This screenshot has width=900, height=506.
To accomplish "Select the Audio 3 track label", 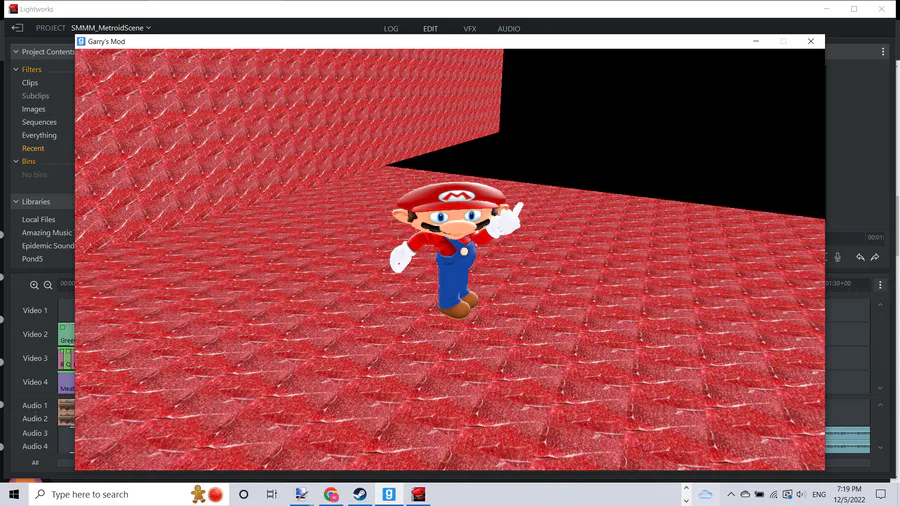I will coord(35,433).
